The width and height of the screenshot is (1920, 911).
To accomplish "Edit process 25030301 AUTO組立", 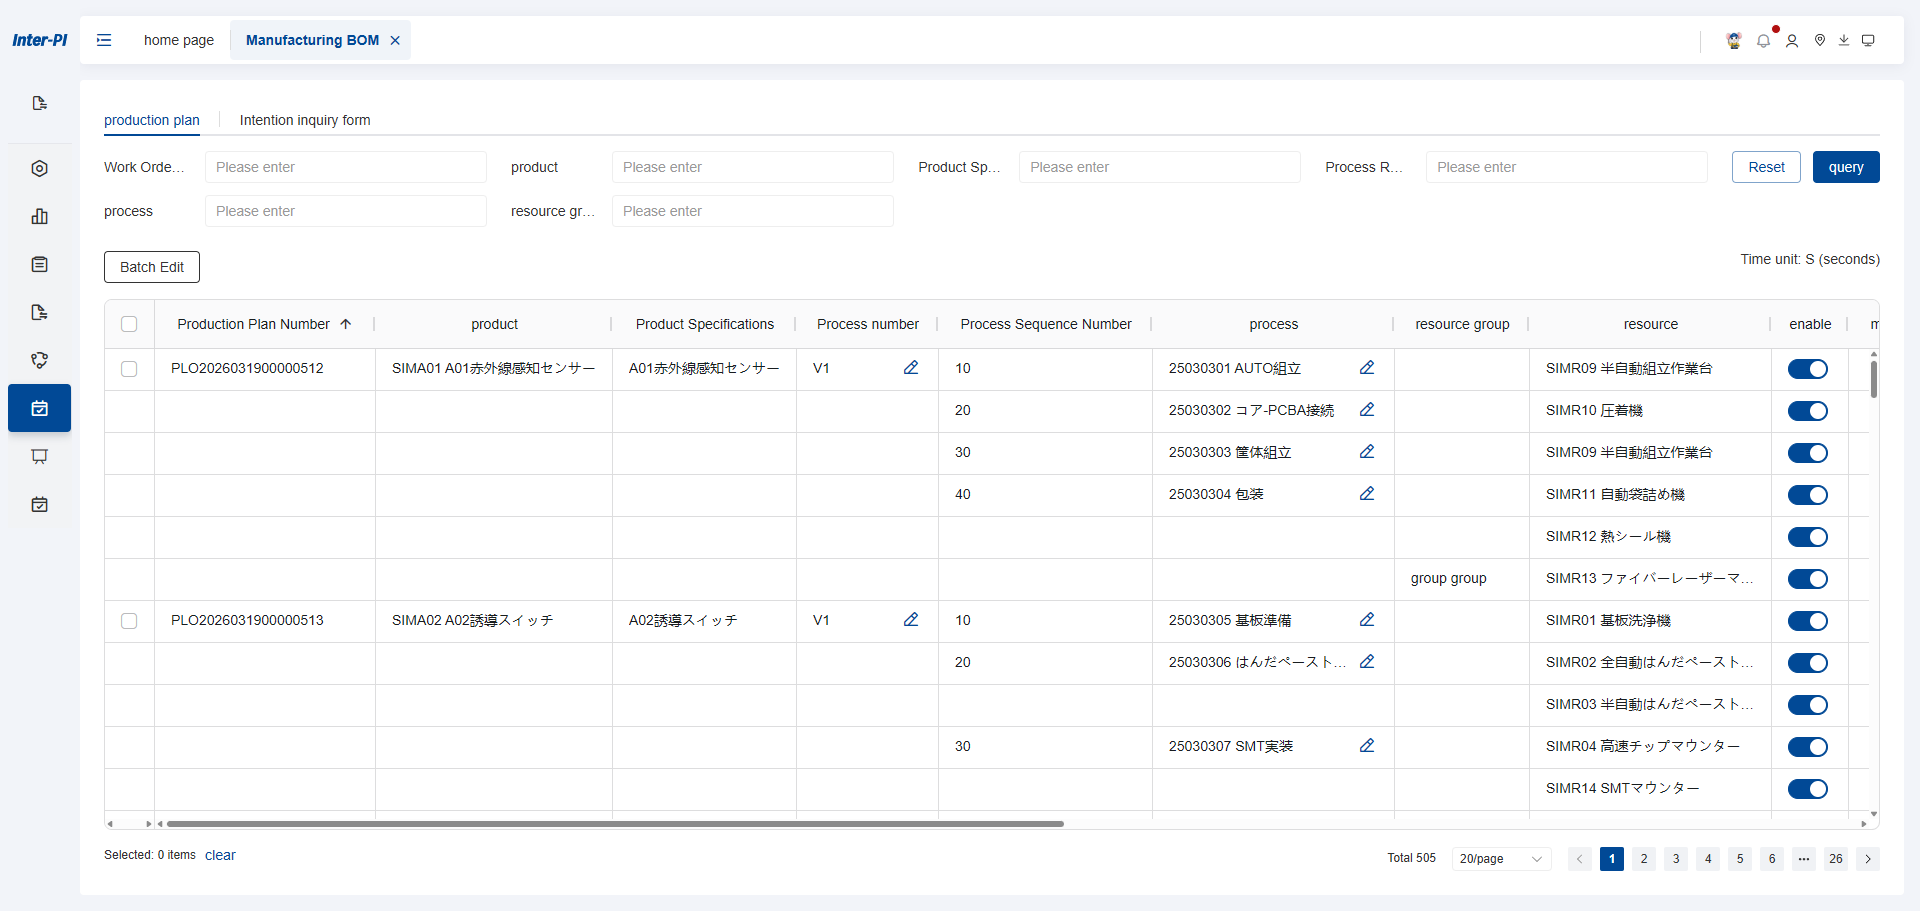I will pos(1367,368).
